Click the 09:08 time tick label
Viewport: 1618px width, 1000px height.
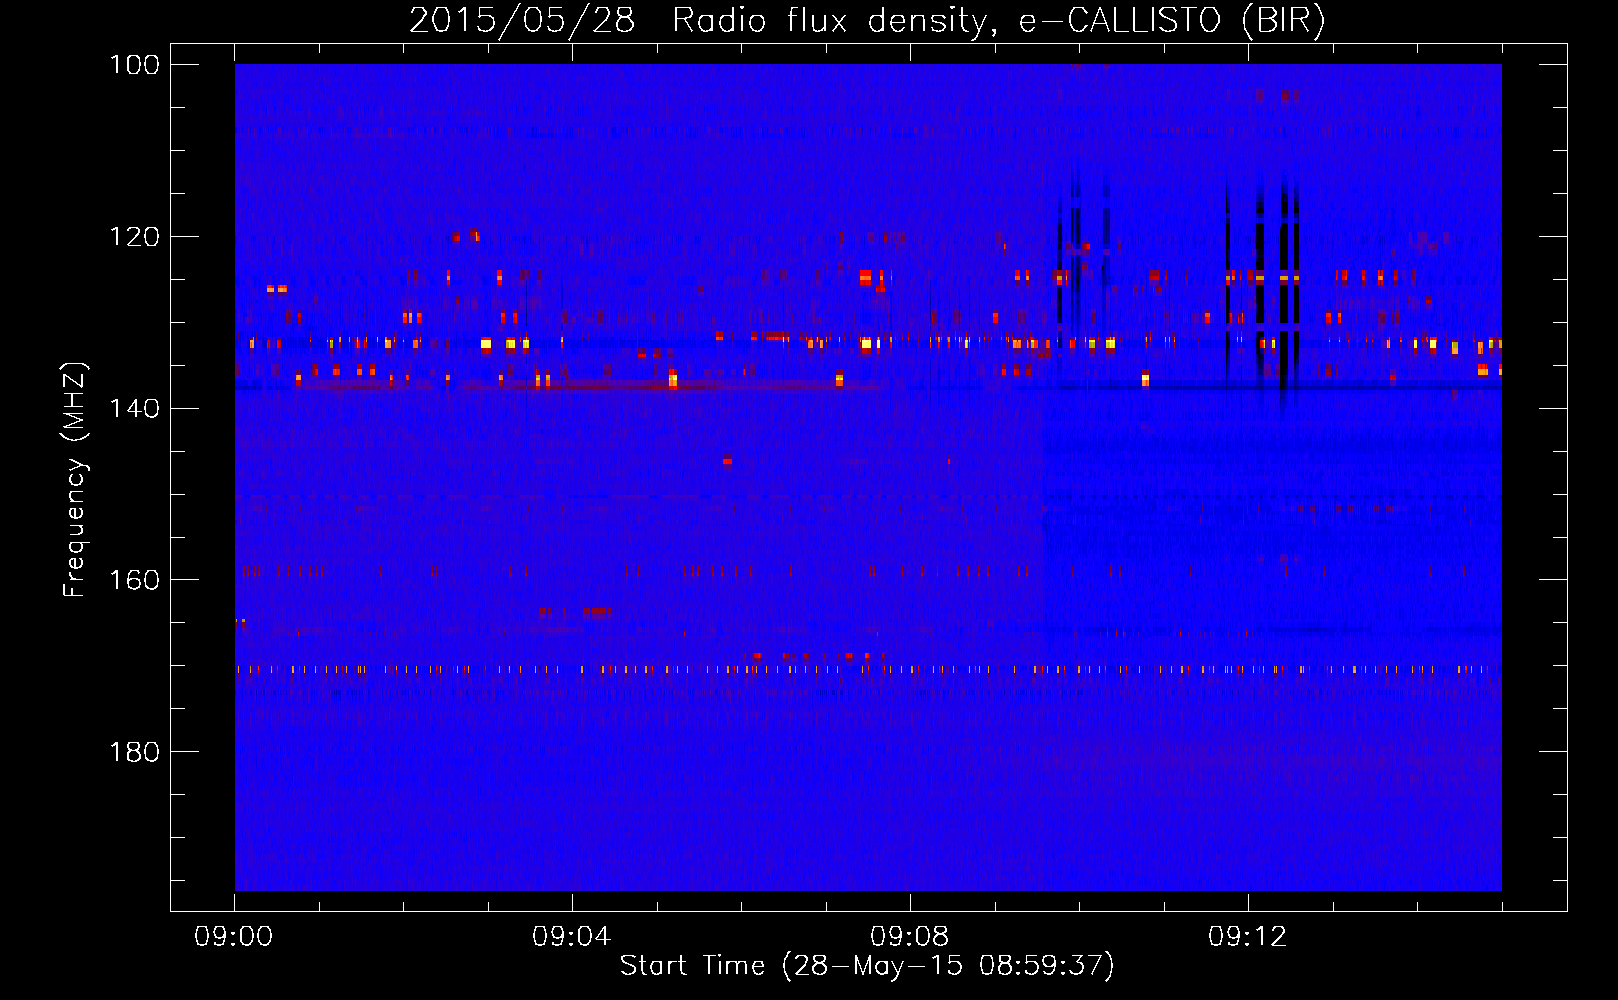click(910, 937)
